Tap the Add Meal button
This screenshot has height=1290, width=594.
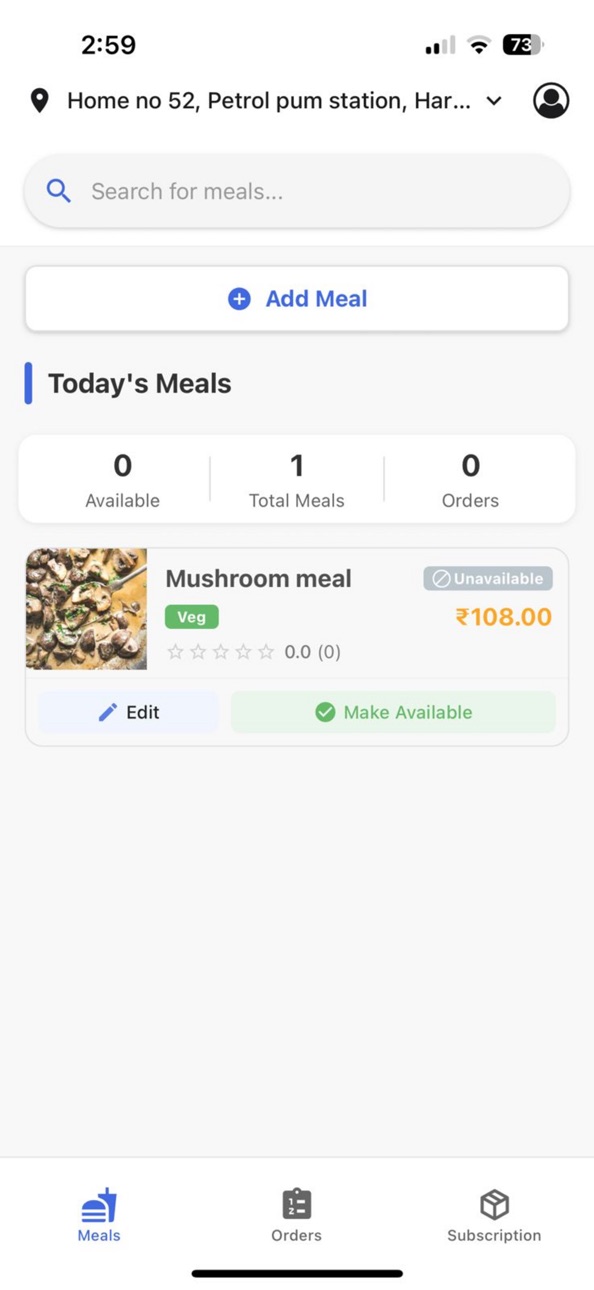click(297, 298)
